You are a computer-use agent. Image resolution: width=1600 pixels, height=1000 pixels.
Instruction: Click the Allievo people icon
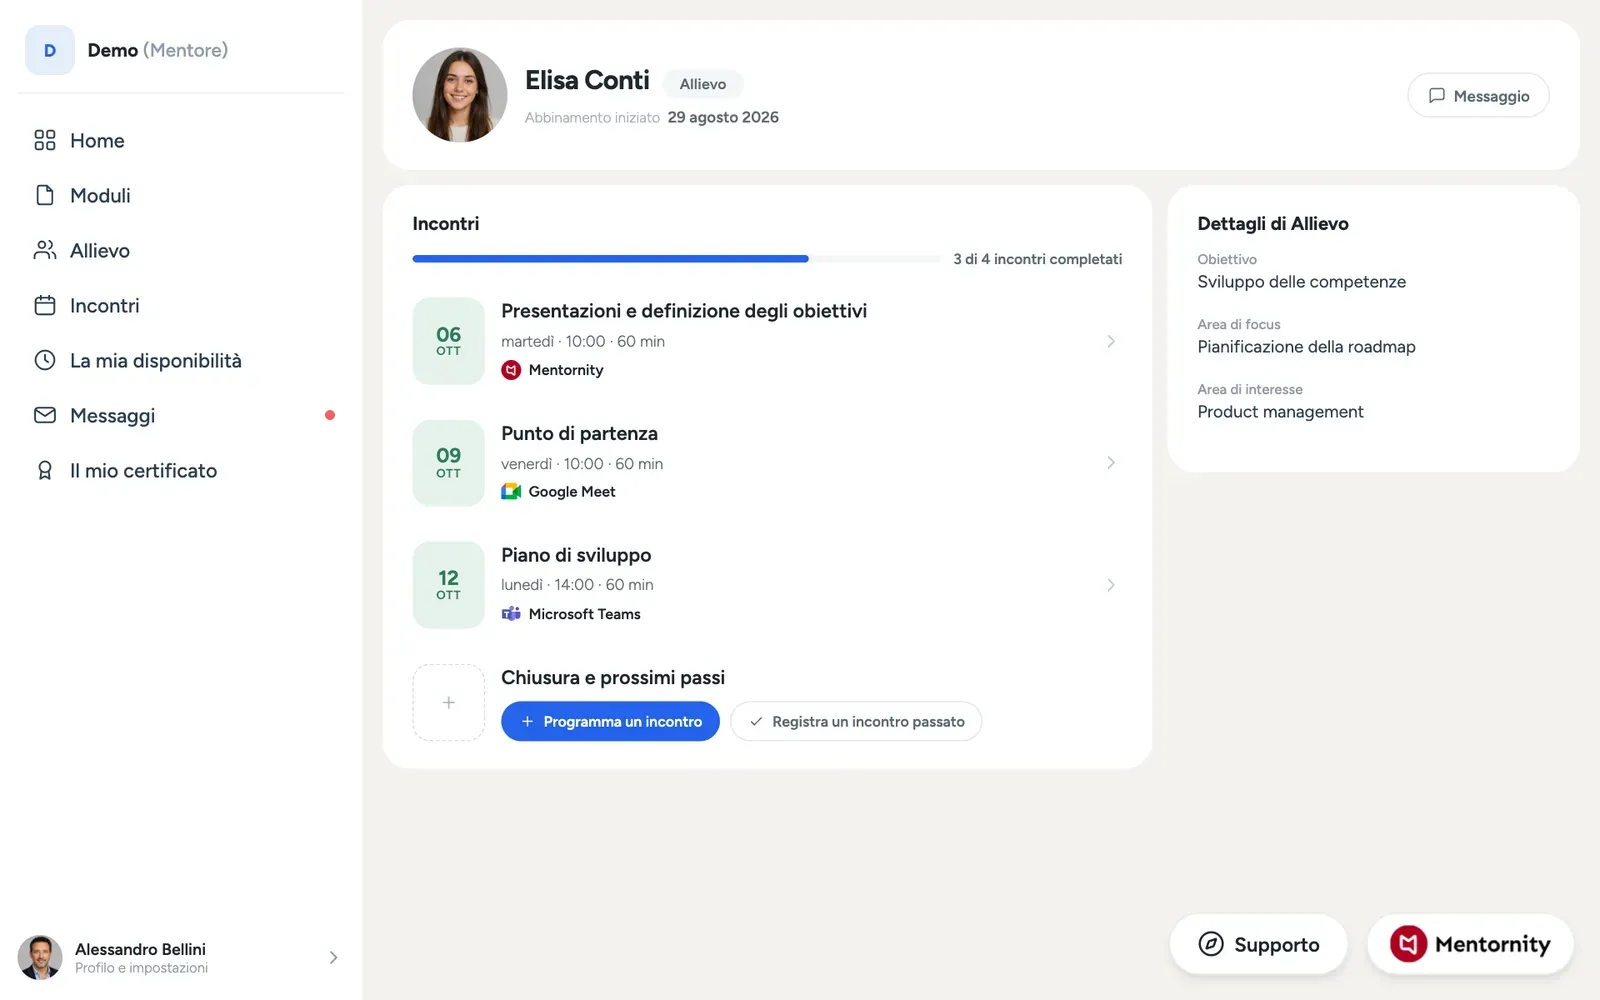pos(45,250)
